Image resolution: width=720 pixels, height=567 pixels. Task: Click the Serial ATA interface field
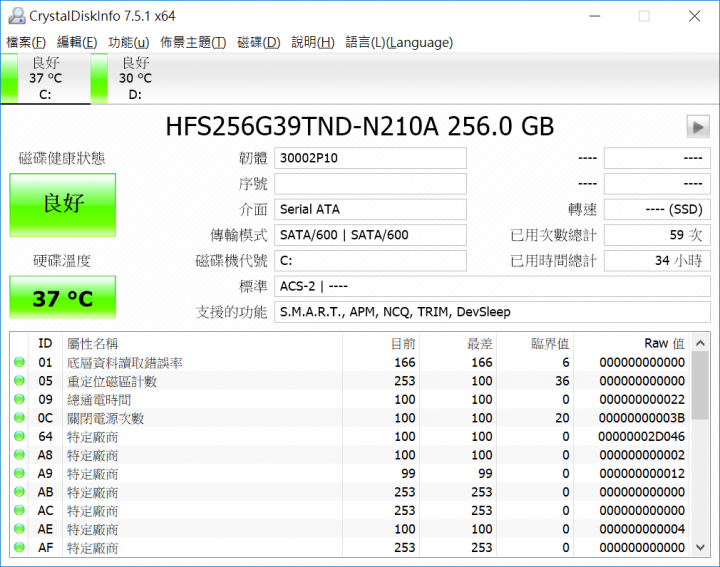(x=370, y=209)
